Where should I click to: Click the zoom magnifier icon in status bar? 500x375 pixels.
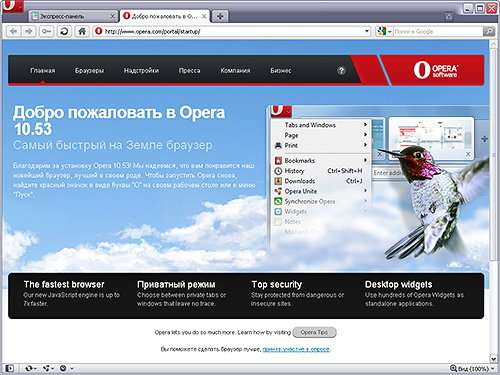[453, 368]
